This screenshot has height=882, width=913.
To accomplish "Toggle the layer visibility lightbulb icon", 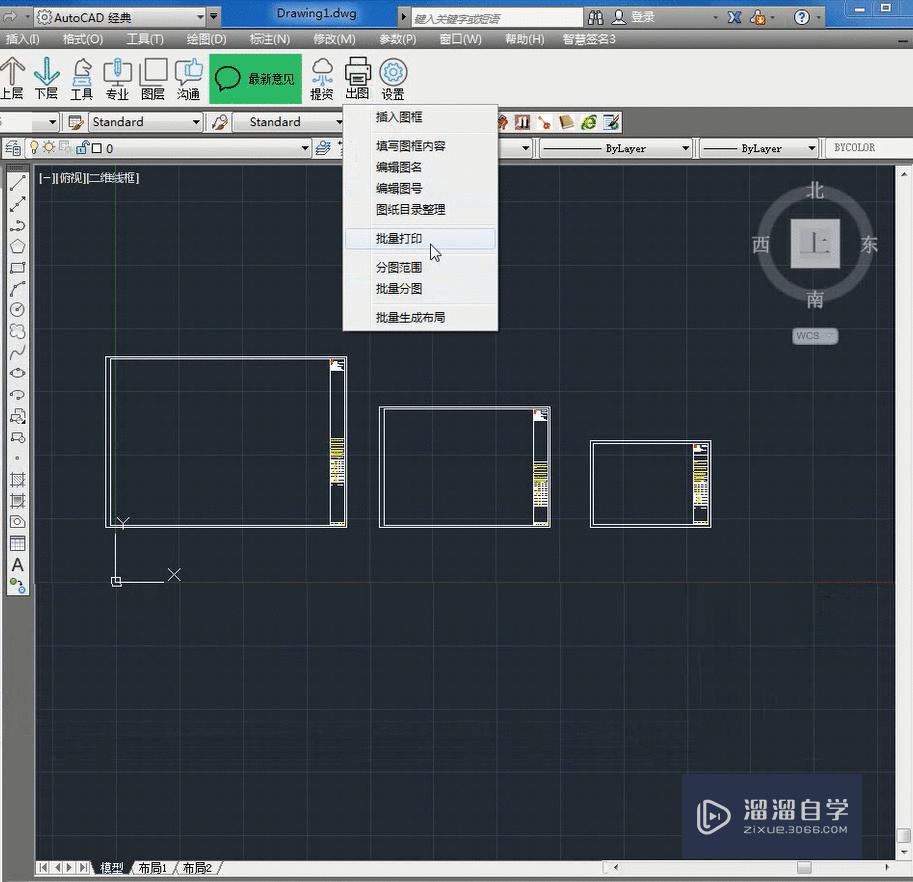I will coord(34,146).
